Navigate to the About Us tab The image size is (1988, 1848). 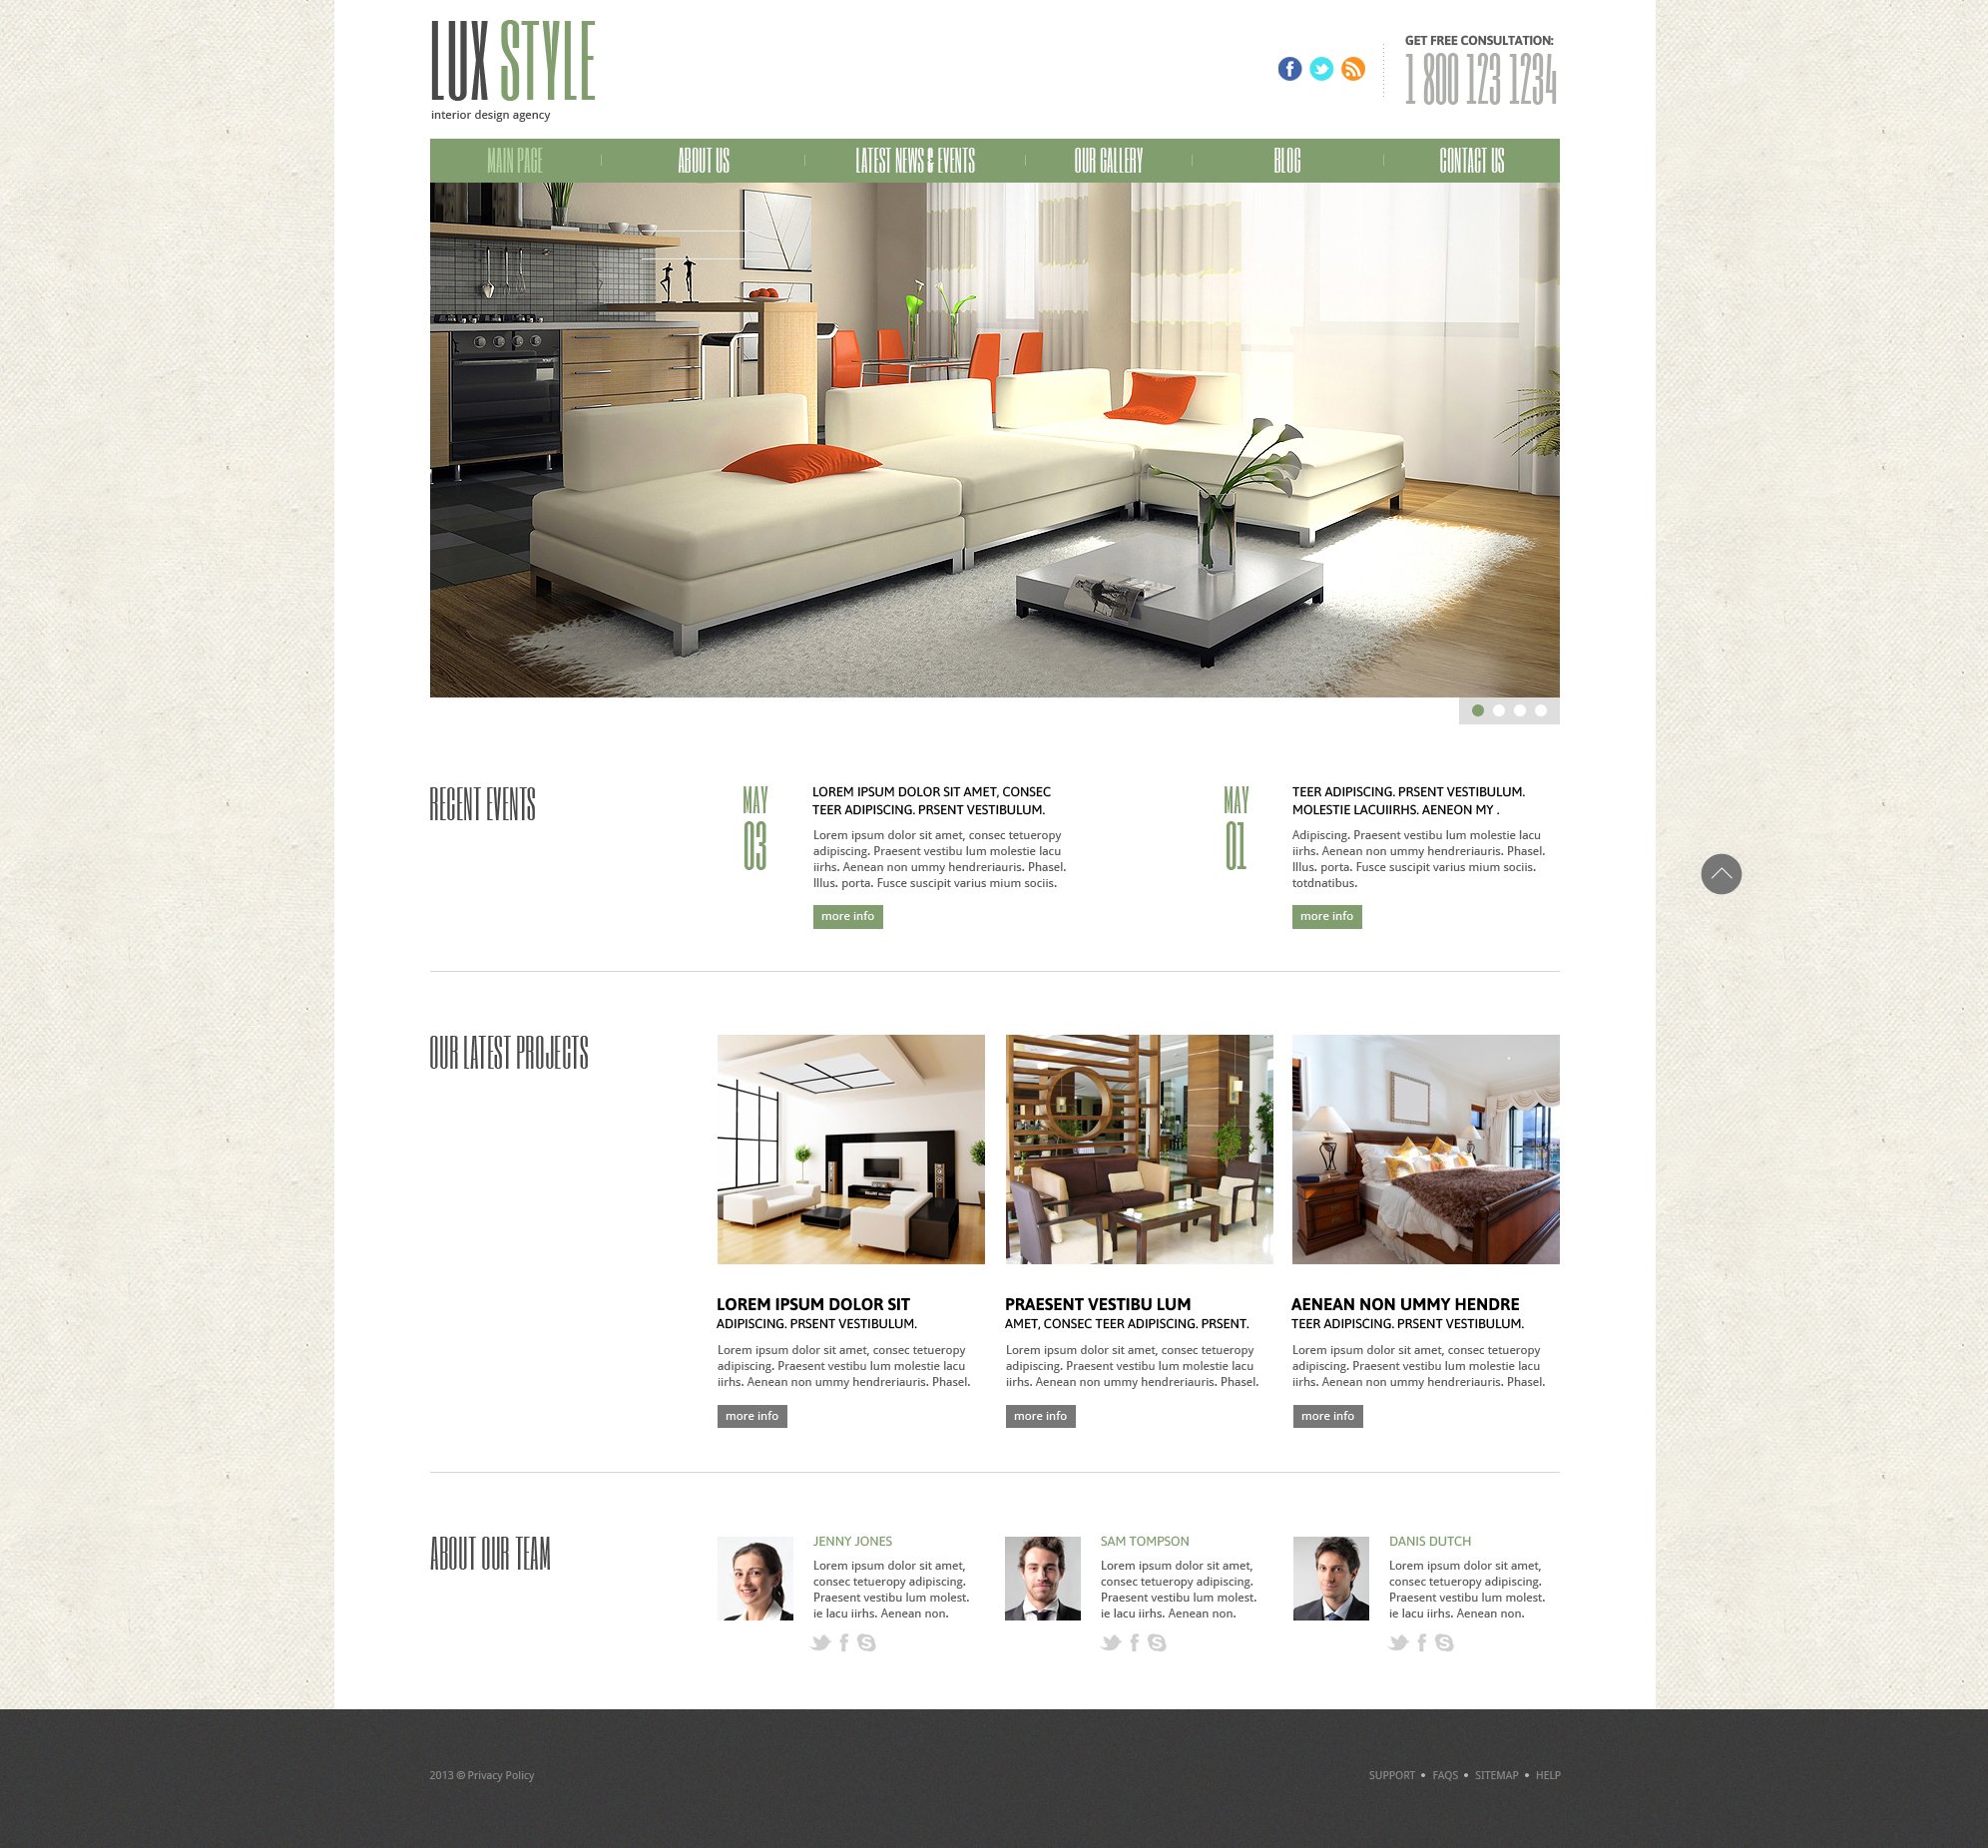click(702, 160)
